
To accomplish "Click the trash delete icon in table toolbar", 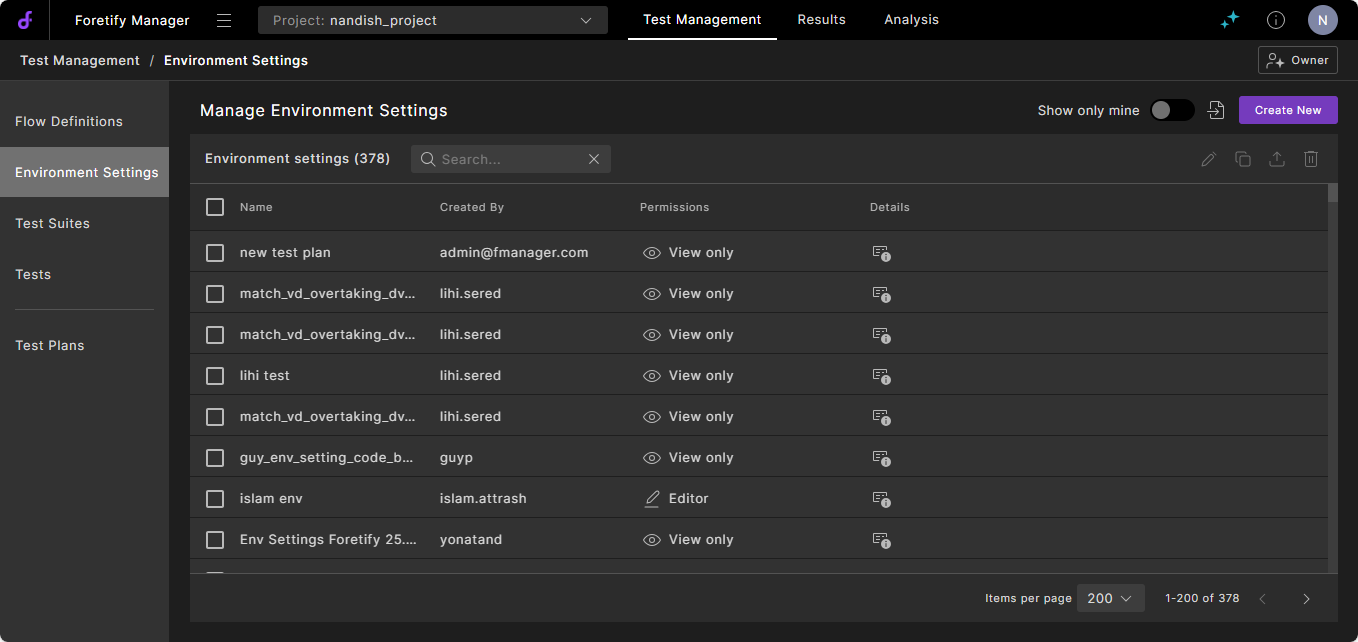I will pyautogui.click(x=1311, y=159).
